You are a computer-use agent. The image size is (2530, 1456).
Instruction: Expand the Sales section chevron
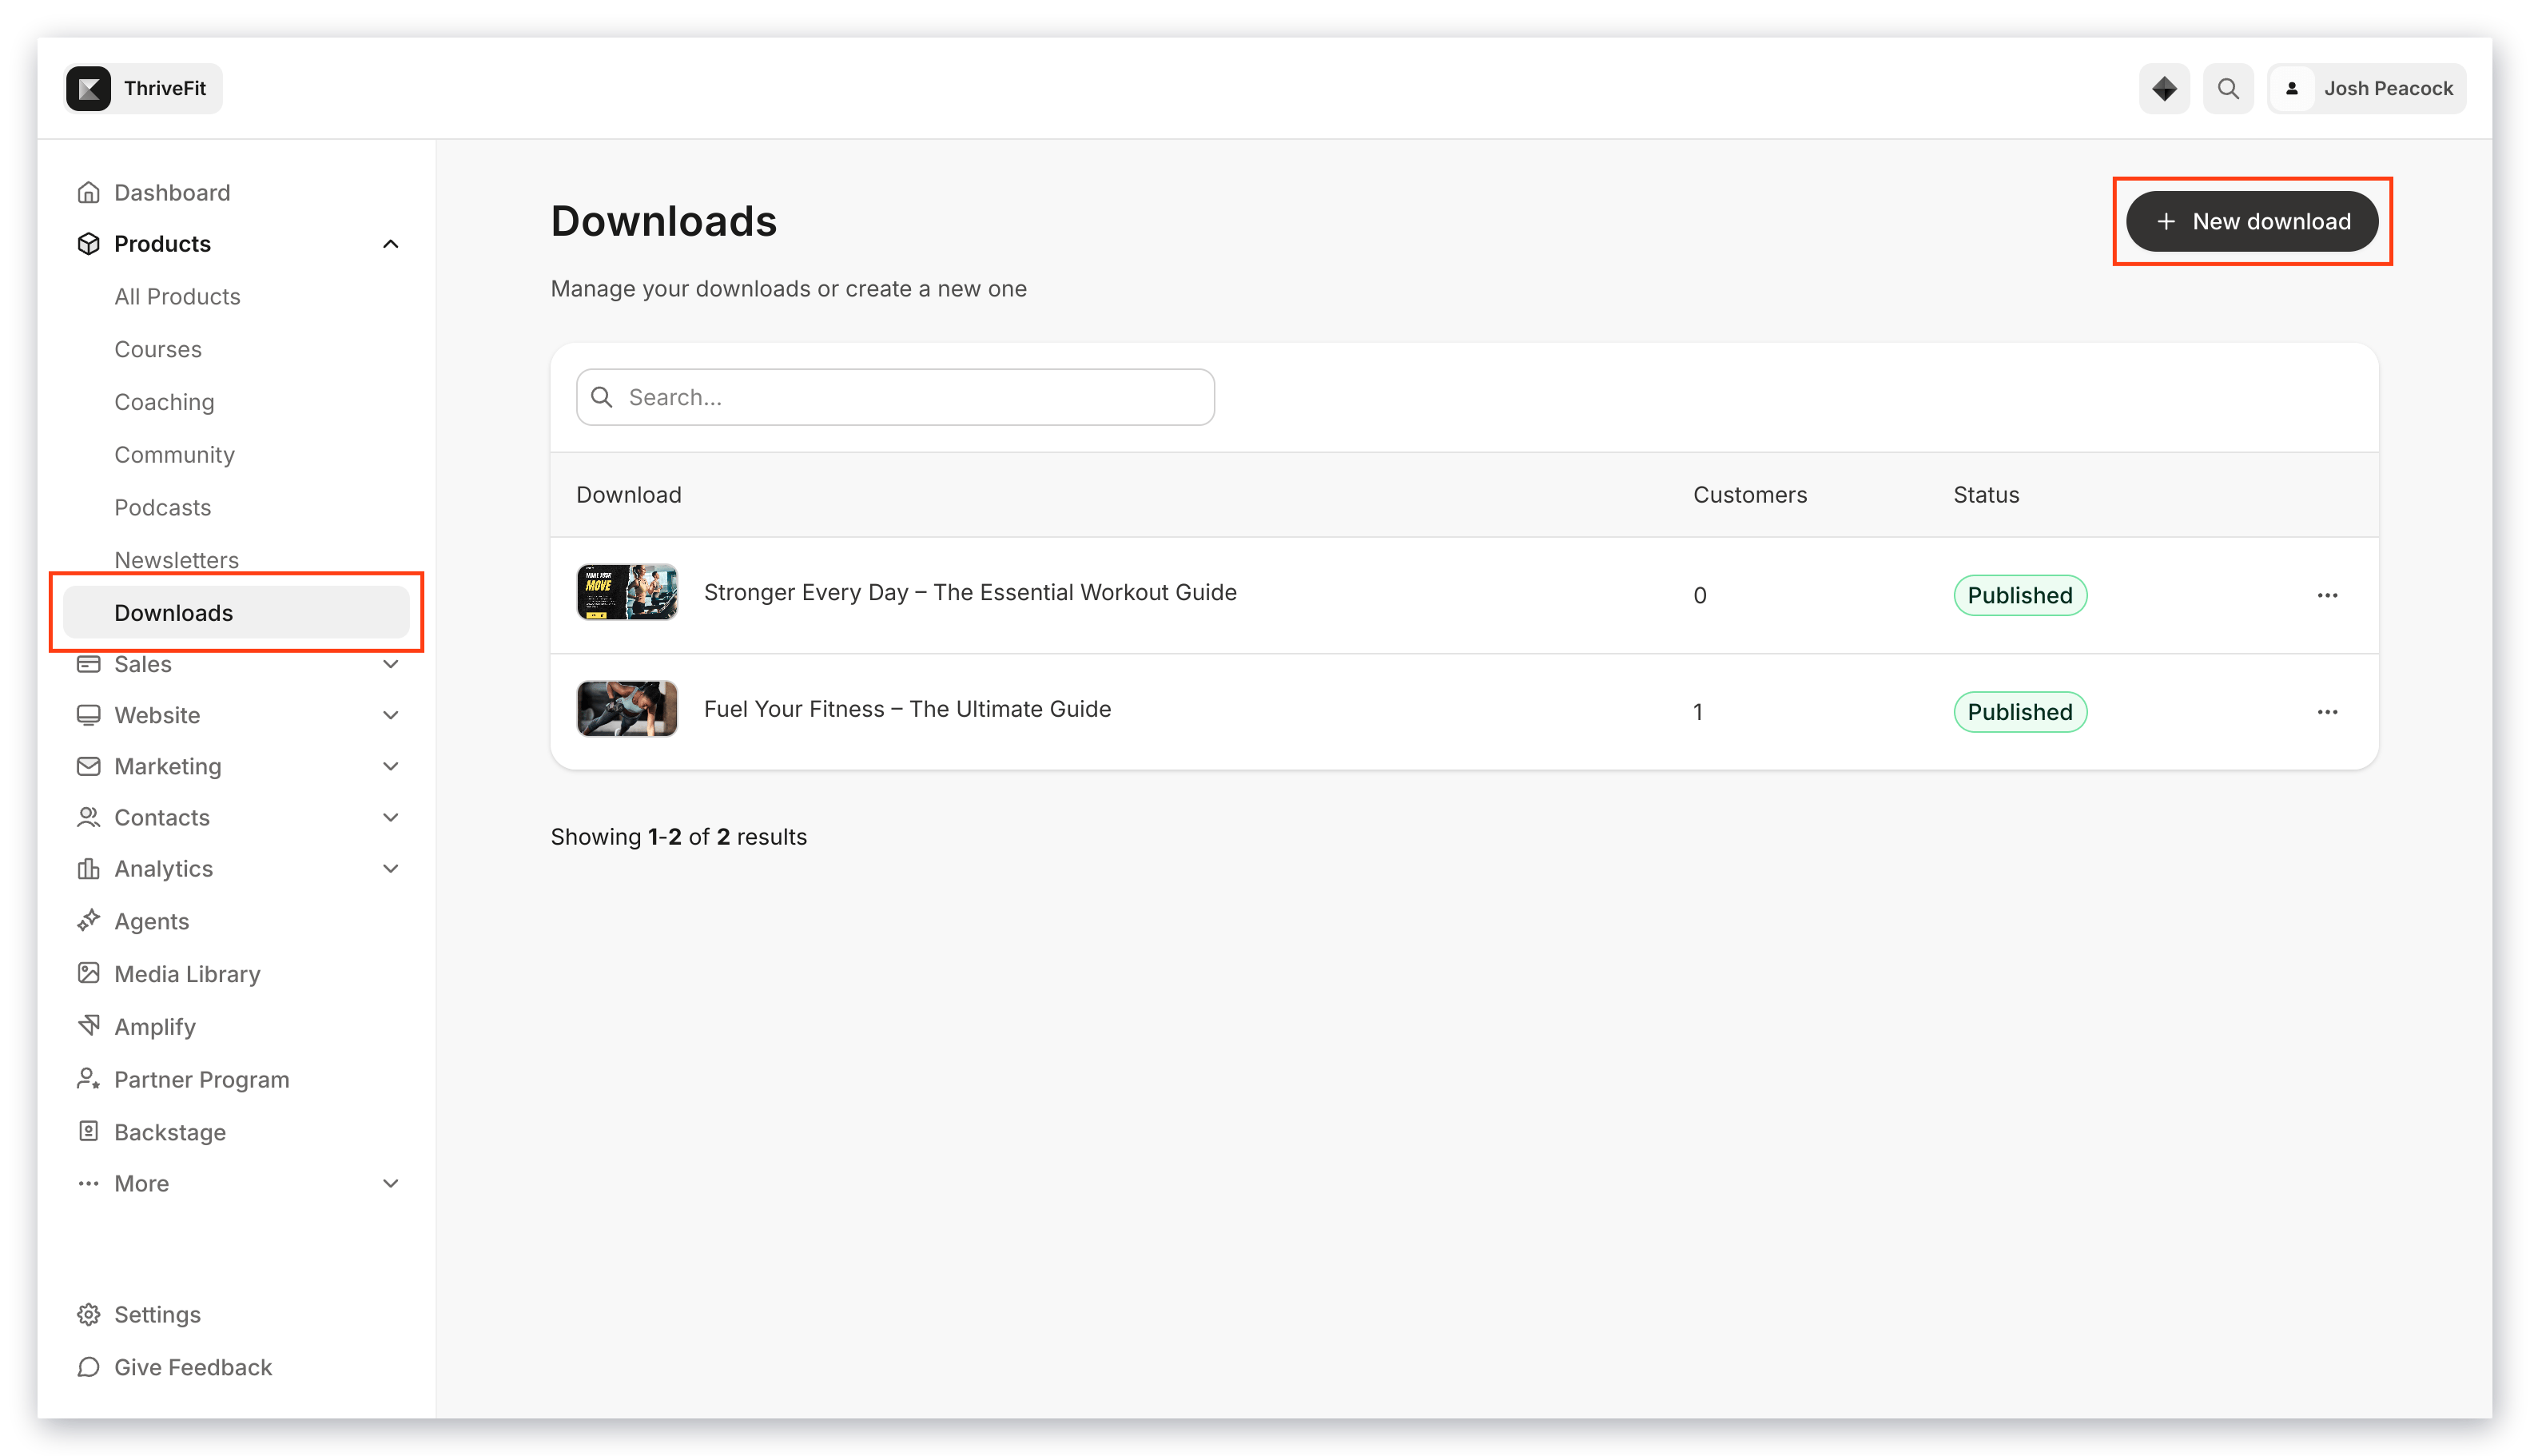tap(391, 664)
